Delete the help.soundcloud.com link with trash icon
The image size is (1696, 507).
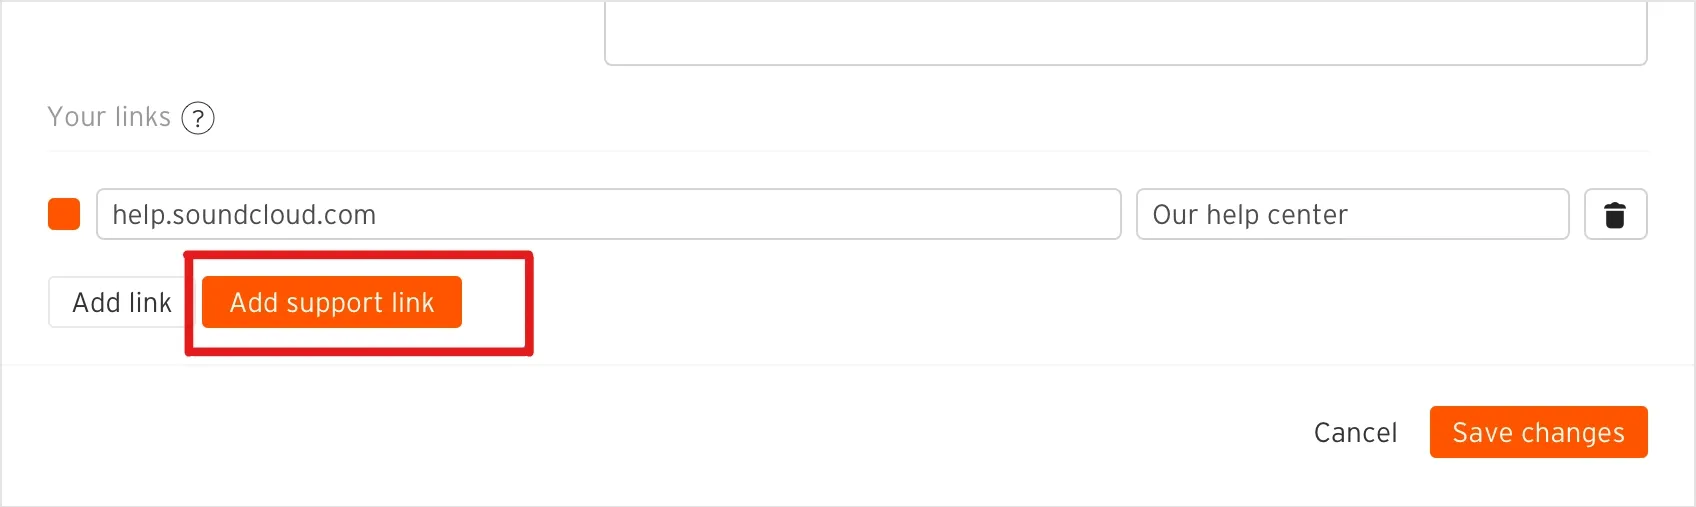pos(1615,214)
